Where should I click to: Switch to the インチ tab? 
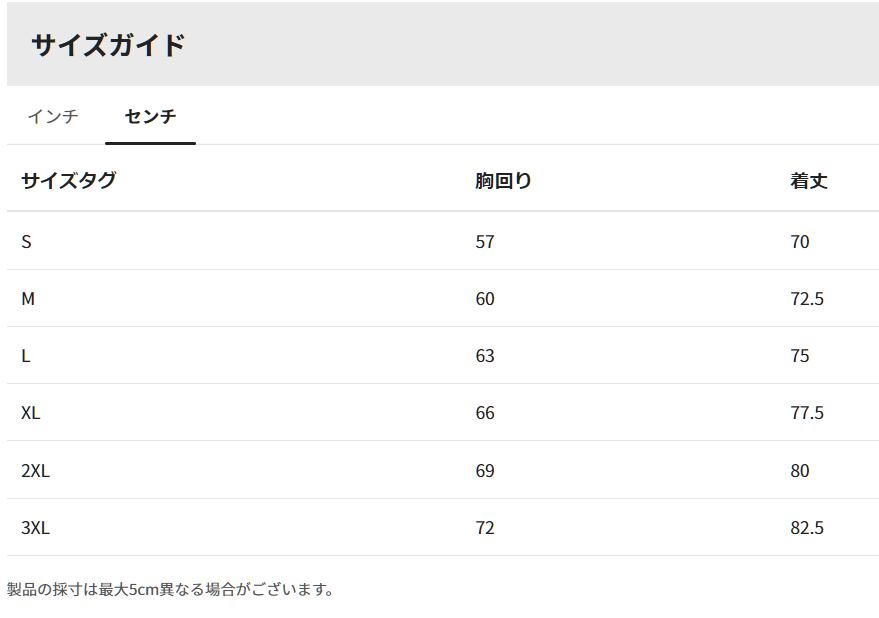tap(53, 116)
